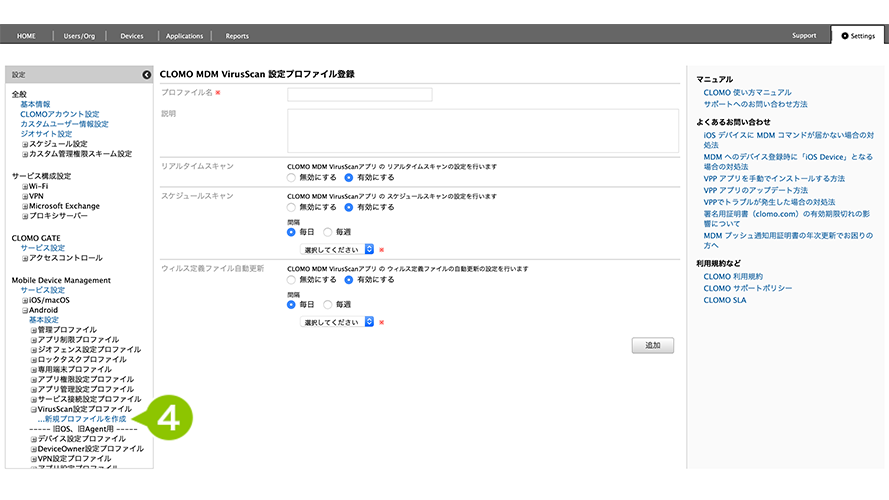The height and width of the screenshot is (500, 889).
Task: Open Settings tab with gear icon
Action: 858,36
